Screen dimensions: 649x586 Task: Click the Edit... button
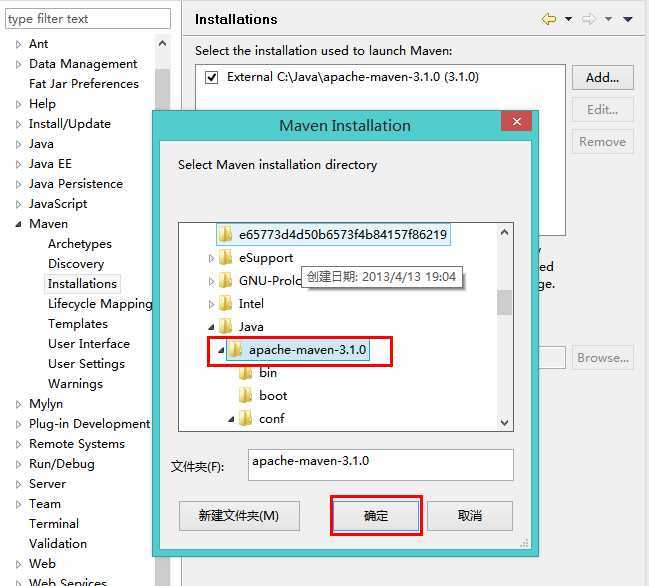click(603, 110)
